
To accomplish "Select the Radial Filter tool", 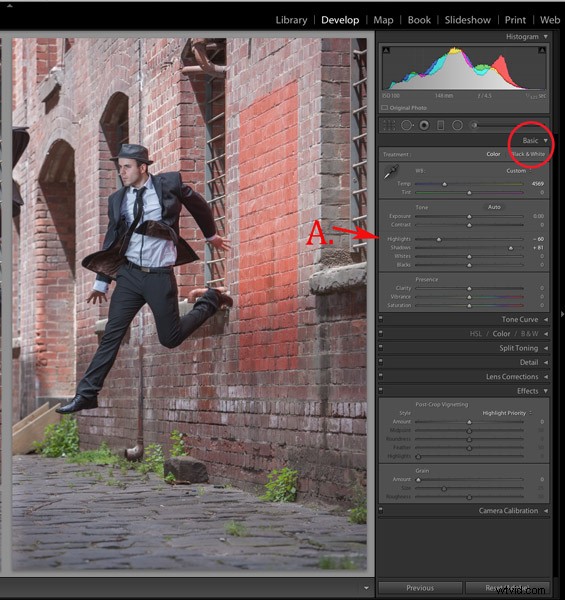I will (x=457, y=125).
